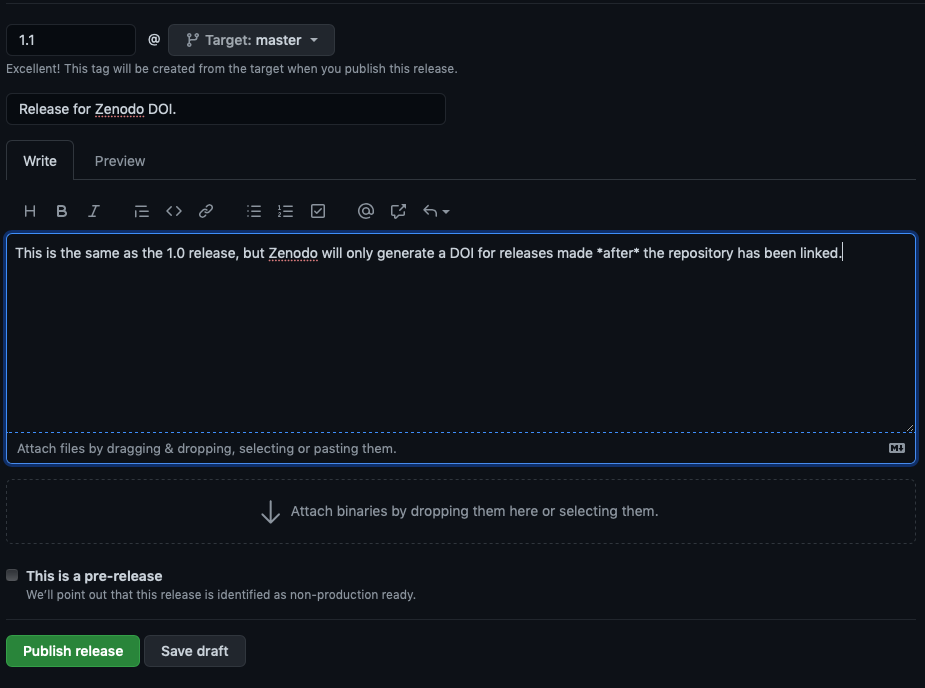Enable the pre-release checkbox
Image resolution: width=925 pixels, height=688 pixels.
coord(12,575)
